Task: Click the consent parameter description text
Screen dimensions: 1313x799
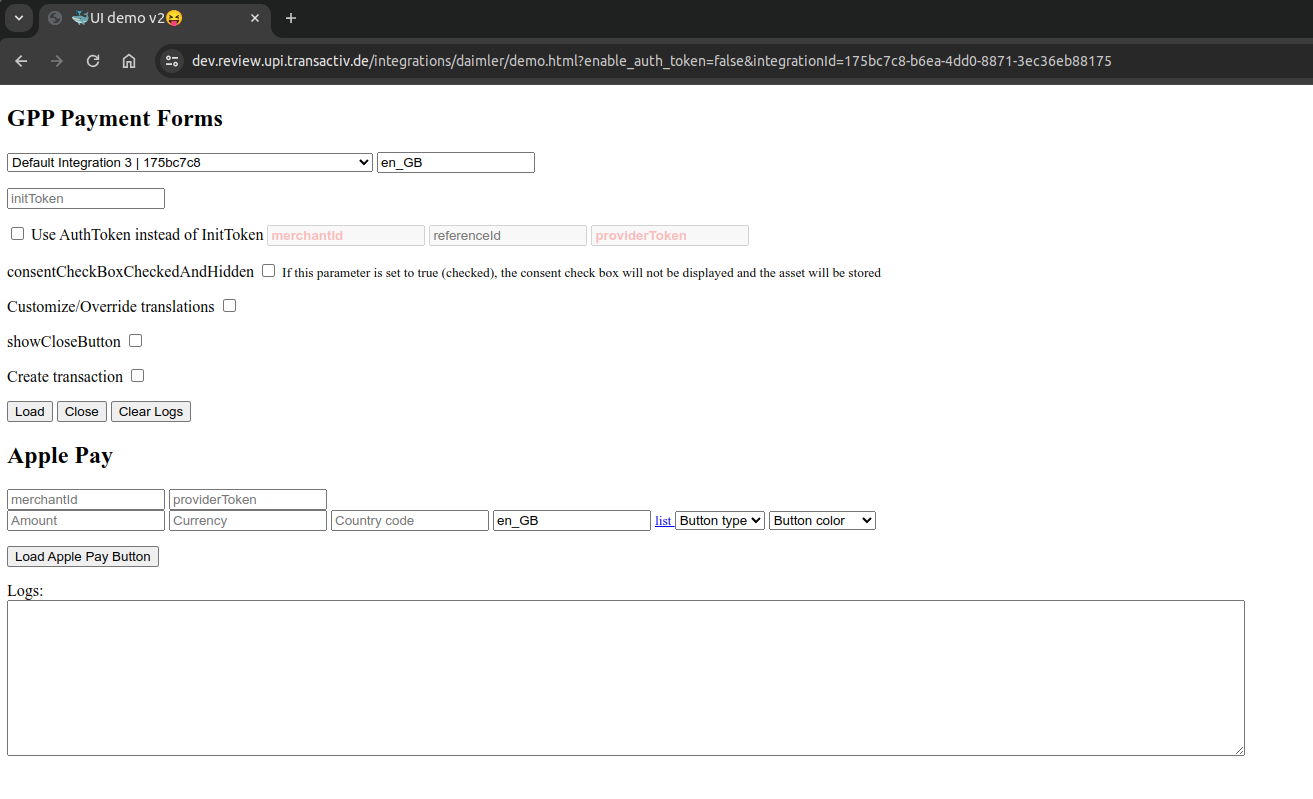Action: (x=581, y=273)
